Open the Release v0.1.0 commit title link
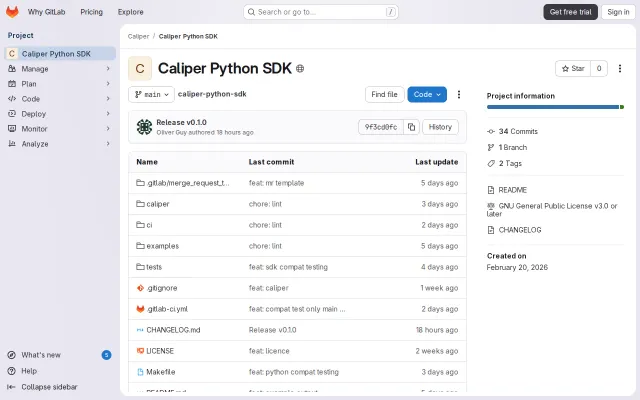640x400 pixels. tap(181, 122)
